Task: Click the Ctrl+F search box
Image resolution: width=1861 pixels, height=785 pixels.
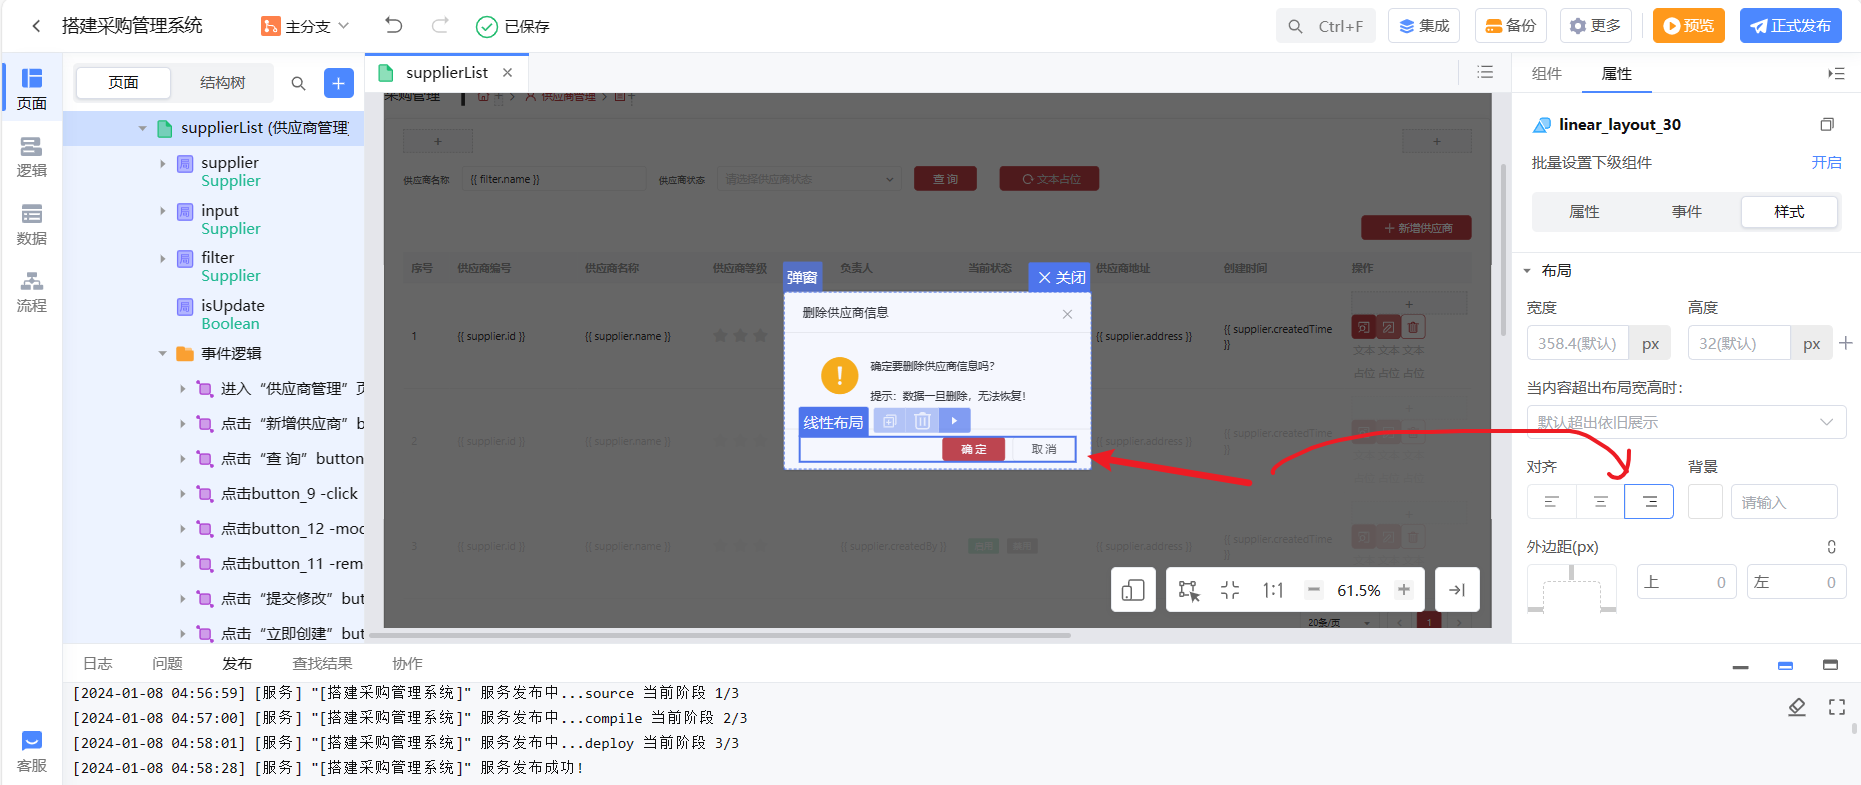Action: tap(1326, 26)
